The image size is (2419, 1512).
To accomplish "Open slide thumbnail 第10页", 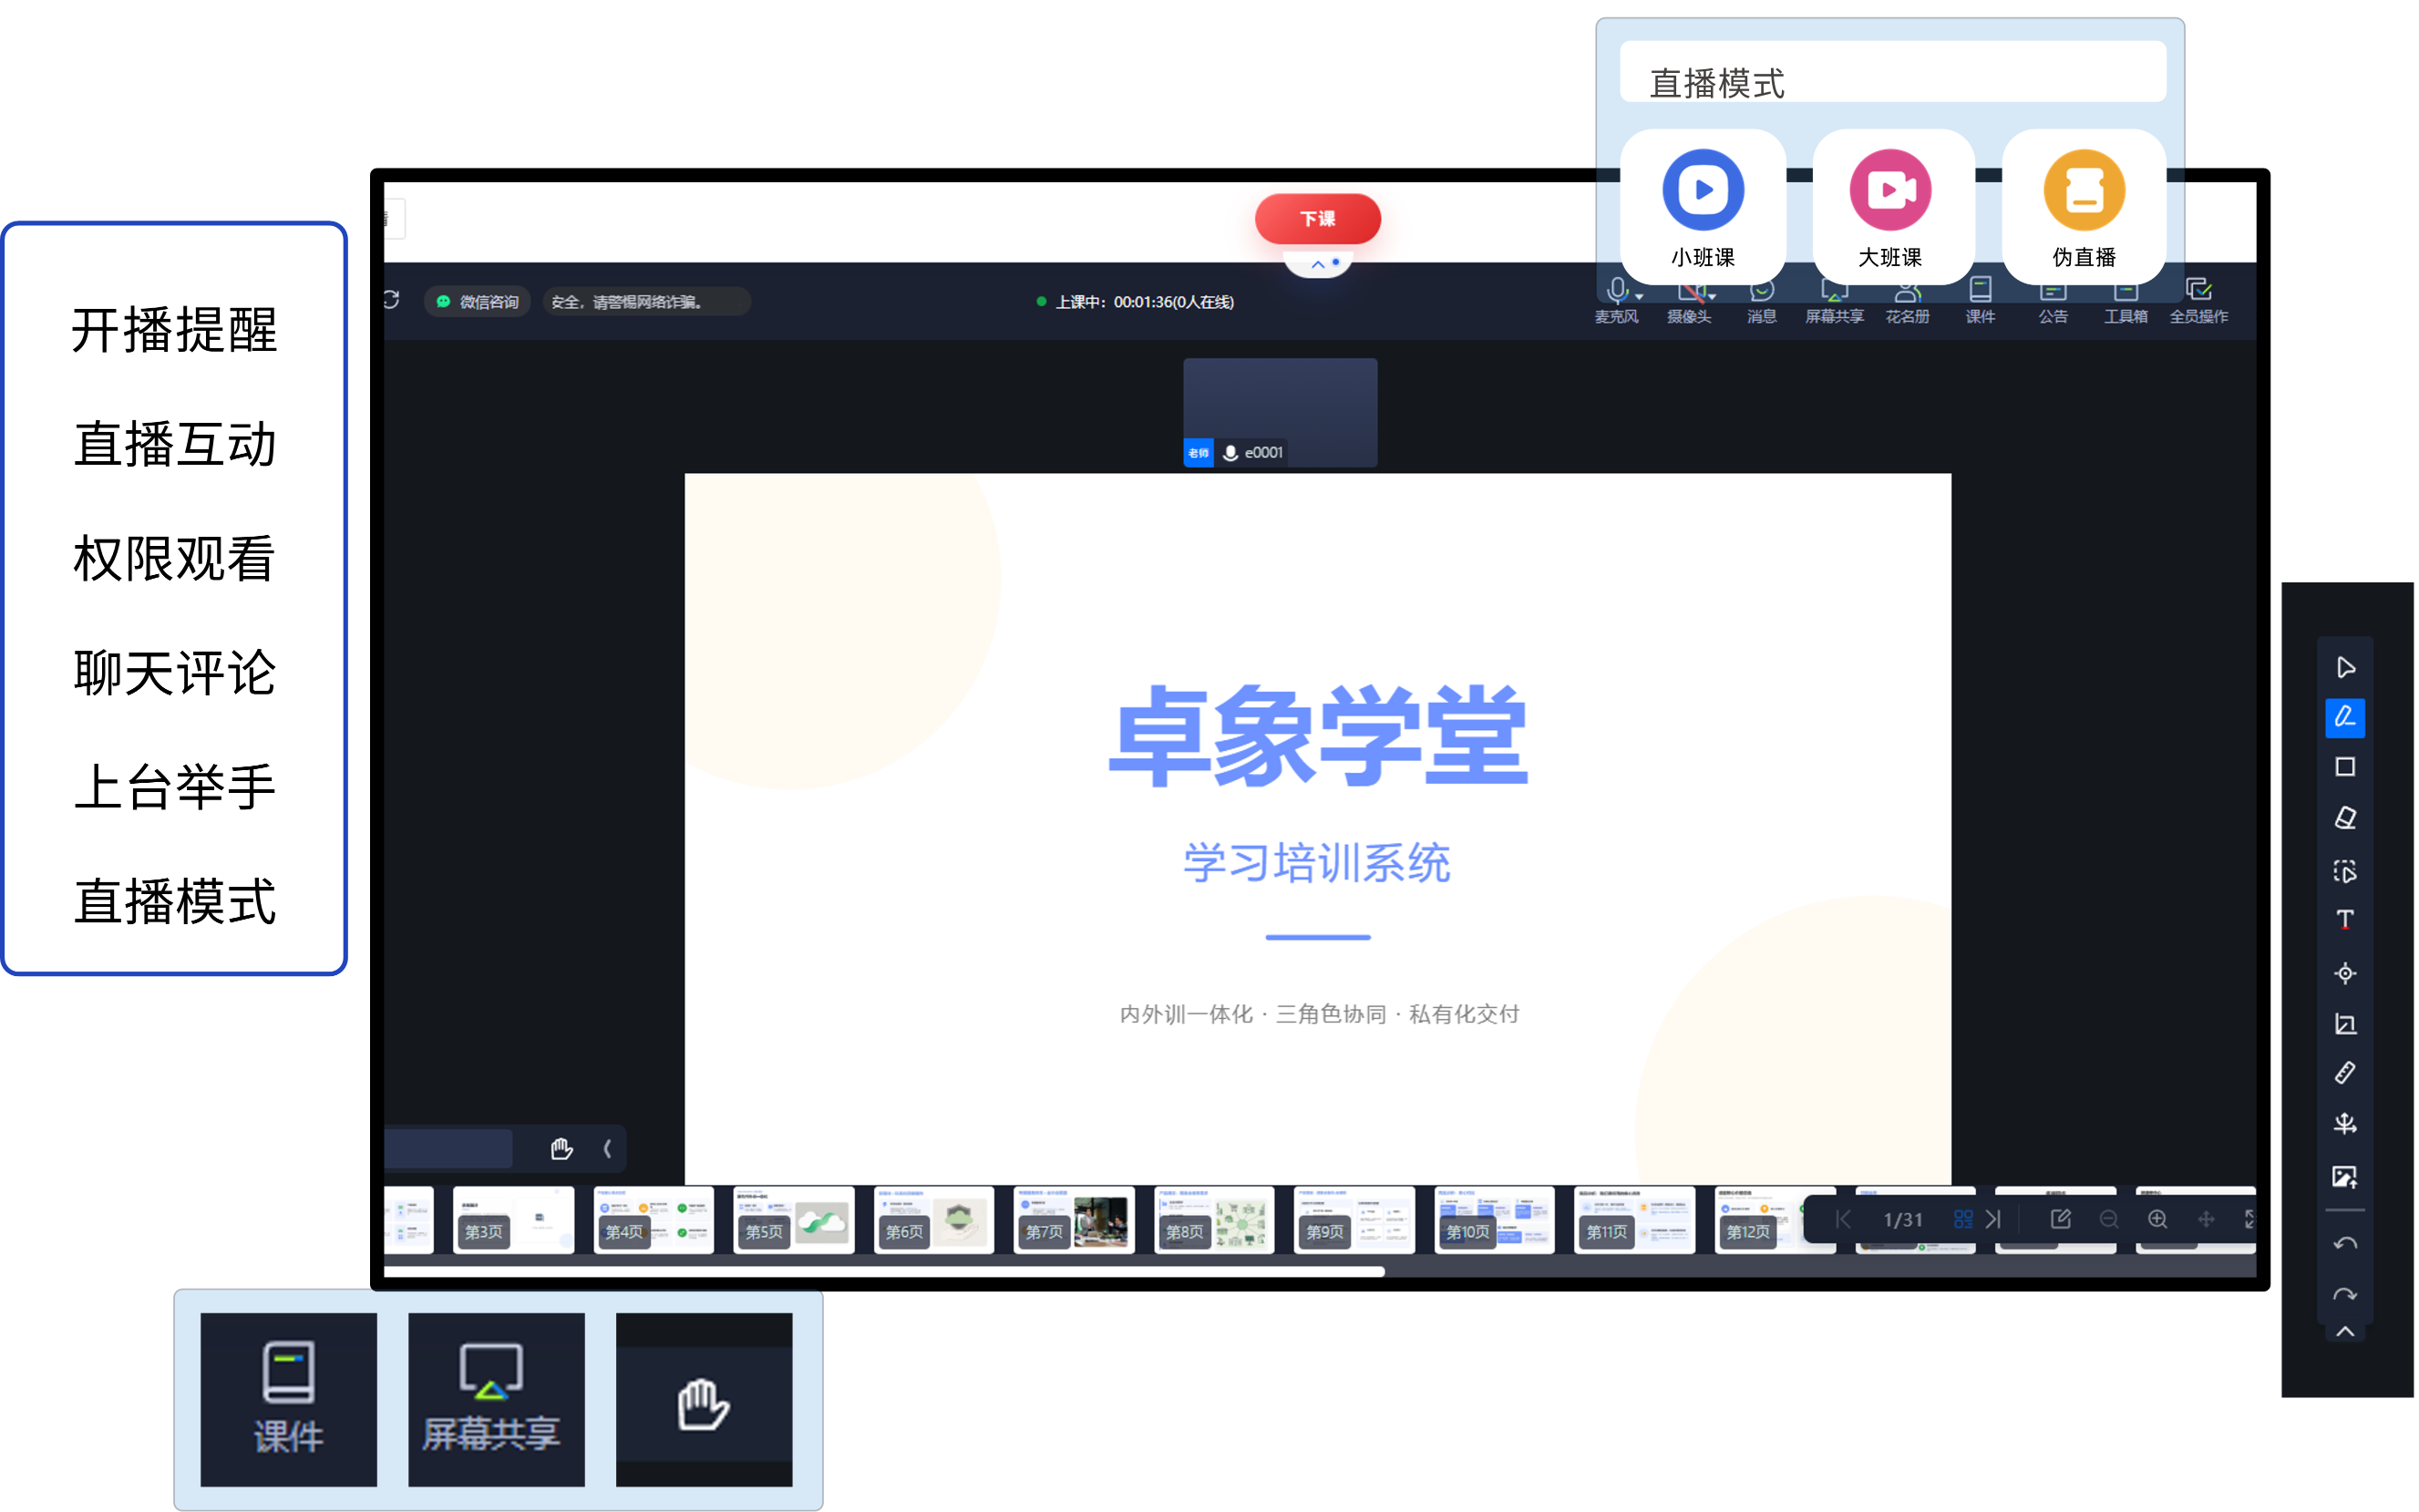I will click(1494, 1220).
